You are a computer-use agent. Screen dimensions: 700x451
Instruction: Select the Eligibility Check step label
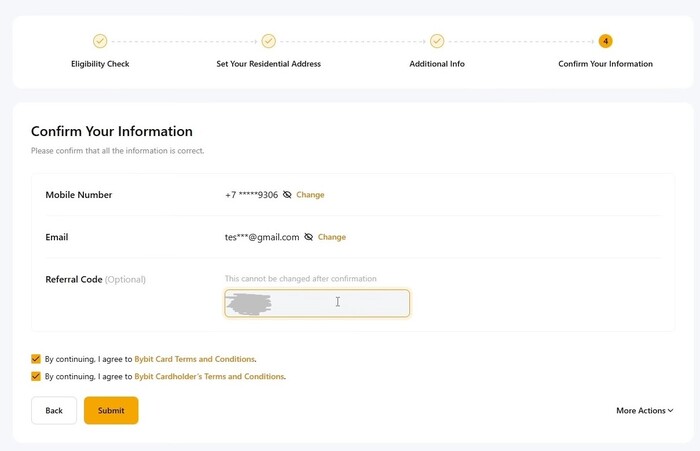pyautogui.click(x=100, y=64)
